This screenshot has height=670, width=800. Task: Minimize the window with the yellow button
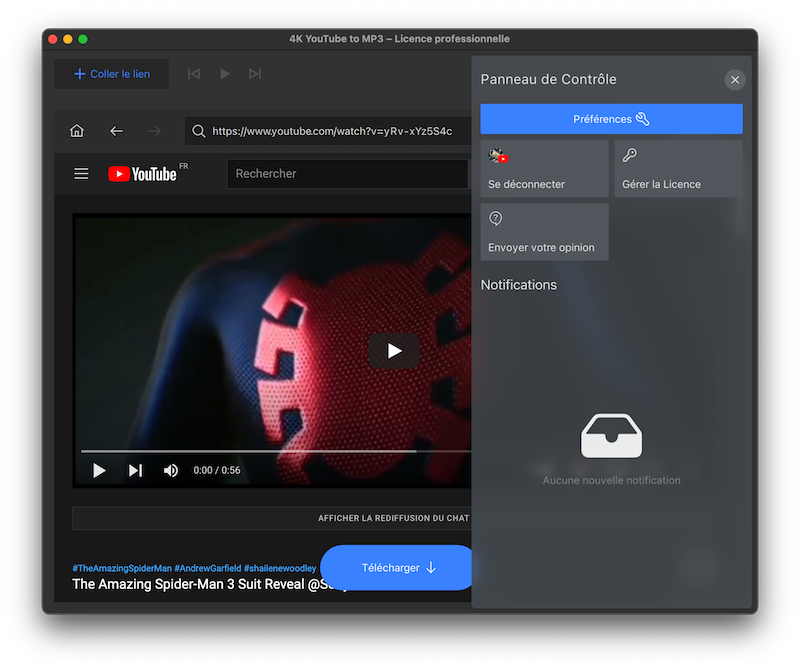tap(68, 39)
